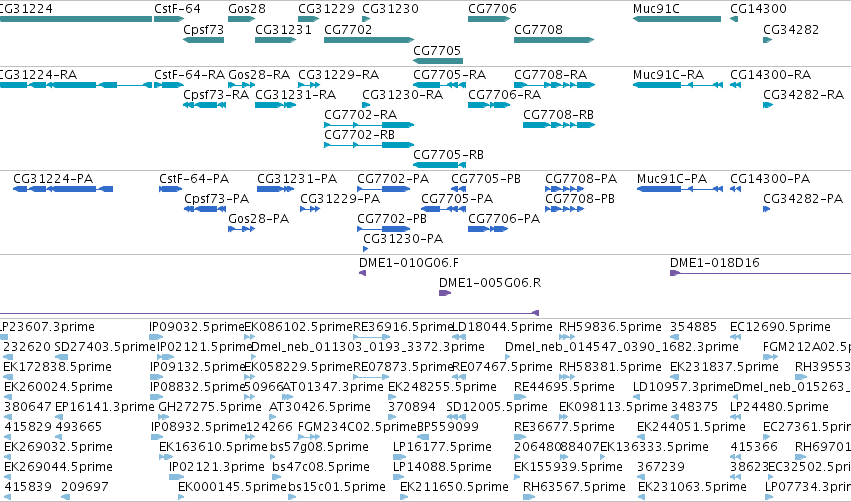
Task: Click the EK231063.5prime EST label
Action: (x=692, y=487)
